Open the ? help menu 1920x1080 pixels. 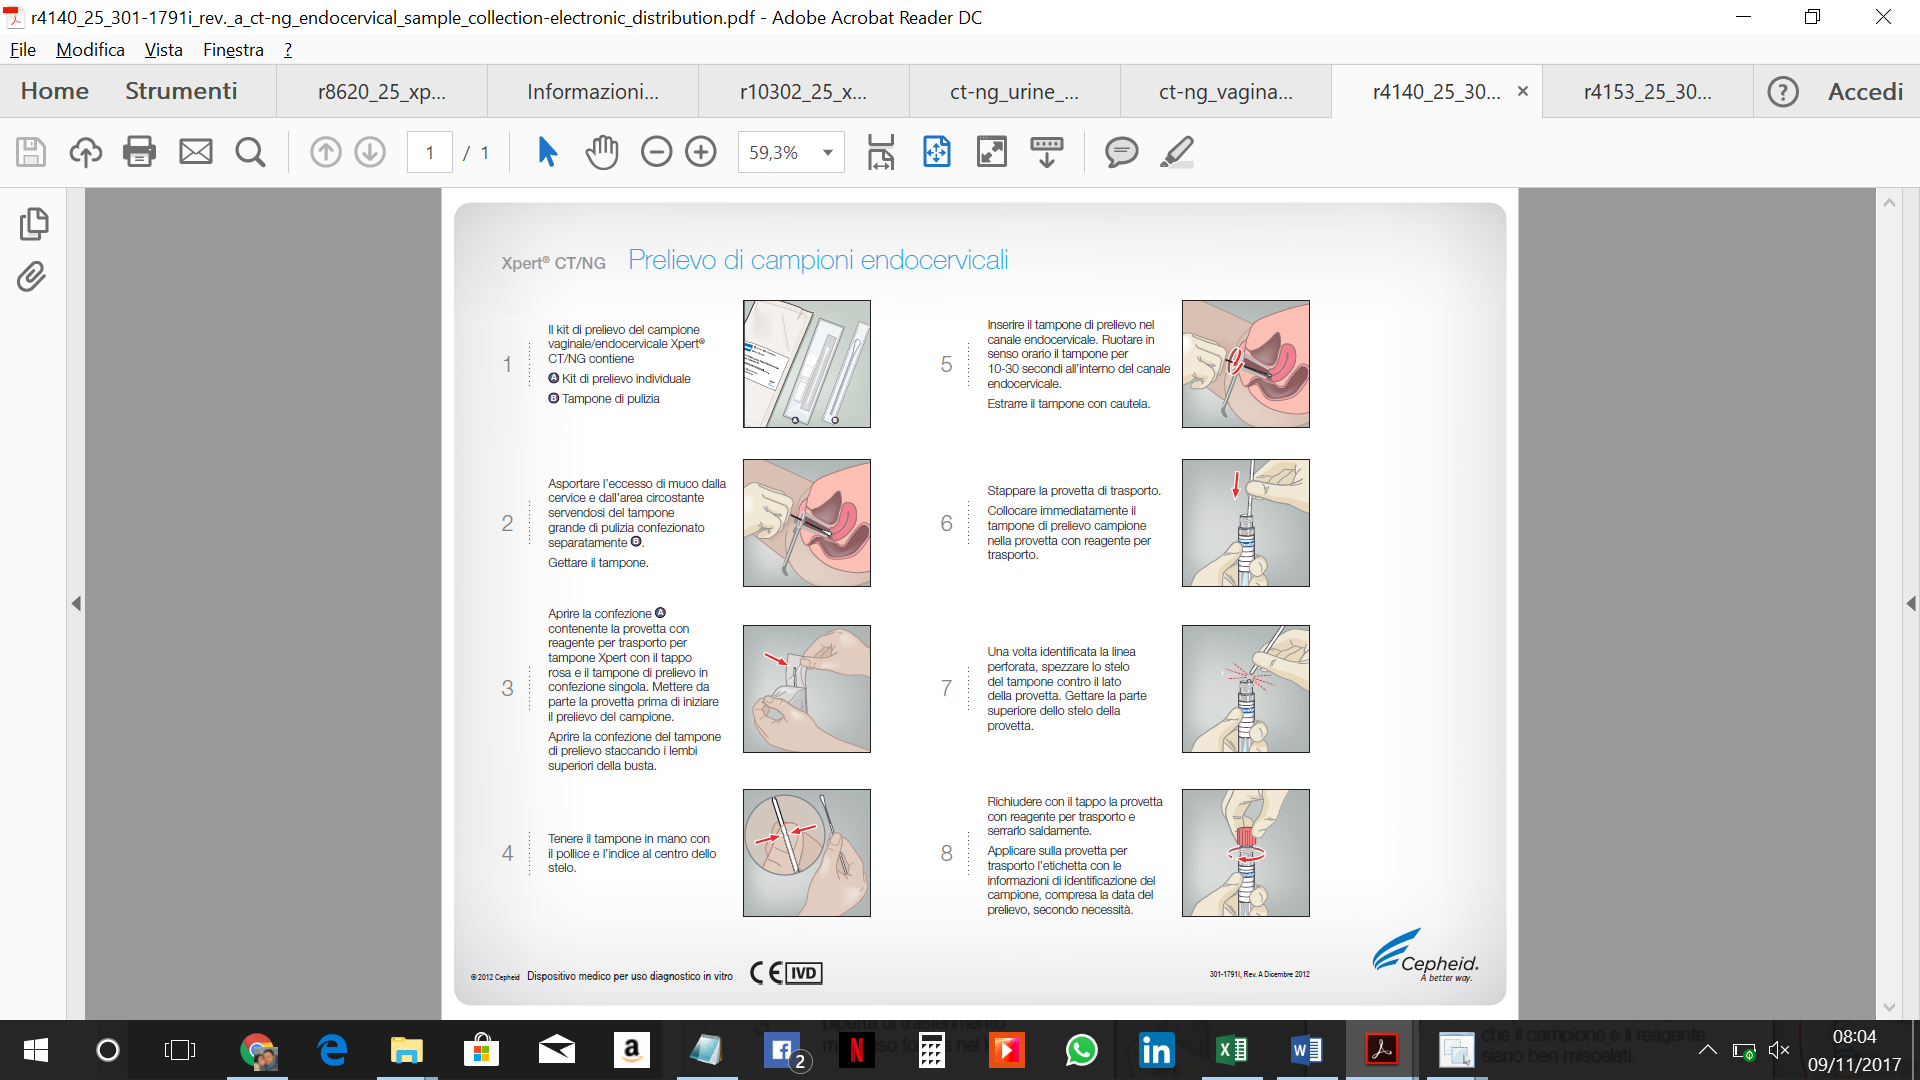coord(288,50)
